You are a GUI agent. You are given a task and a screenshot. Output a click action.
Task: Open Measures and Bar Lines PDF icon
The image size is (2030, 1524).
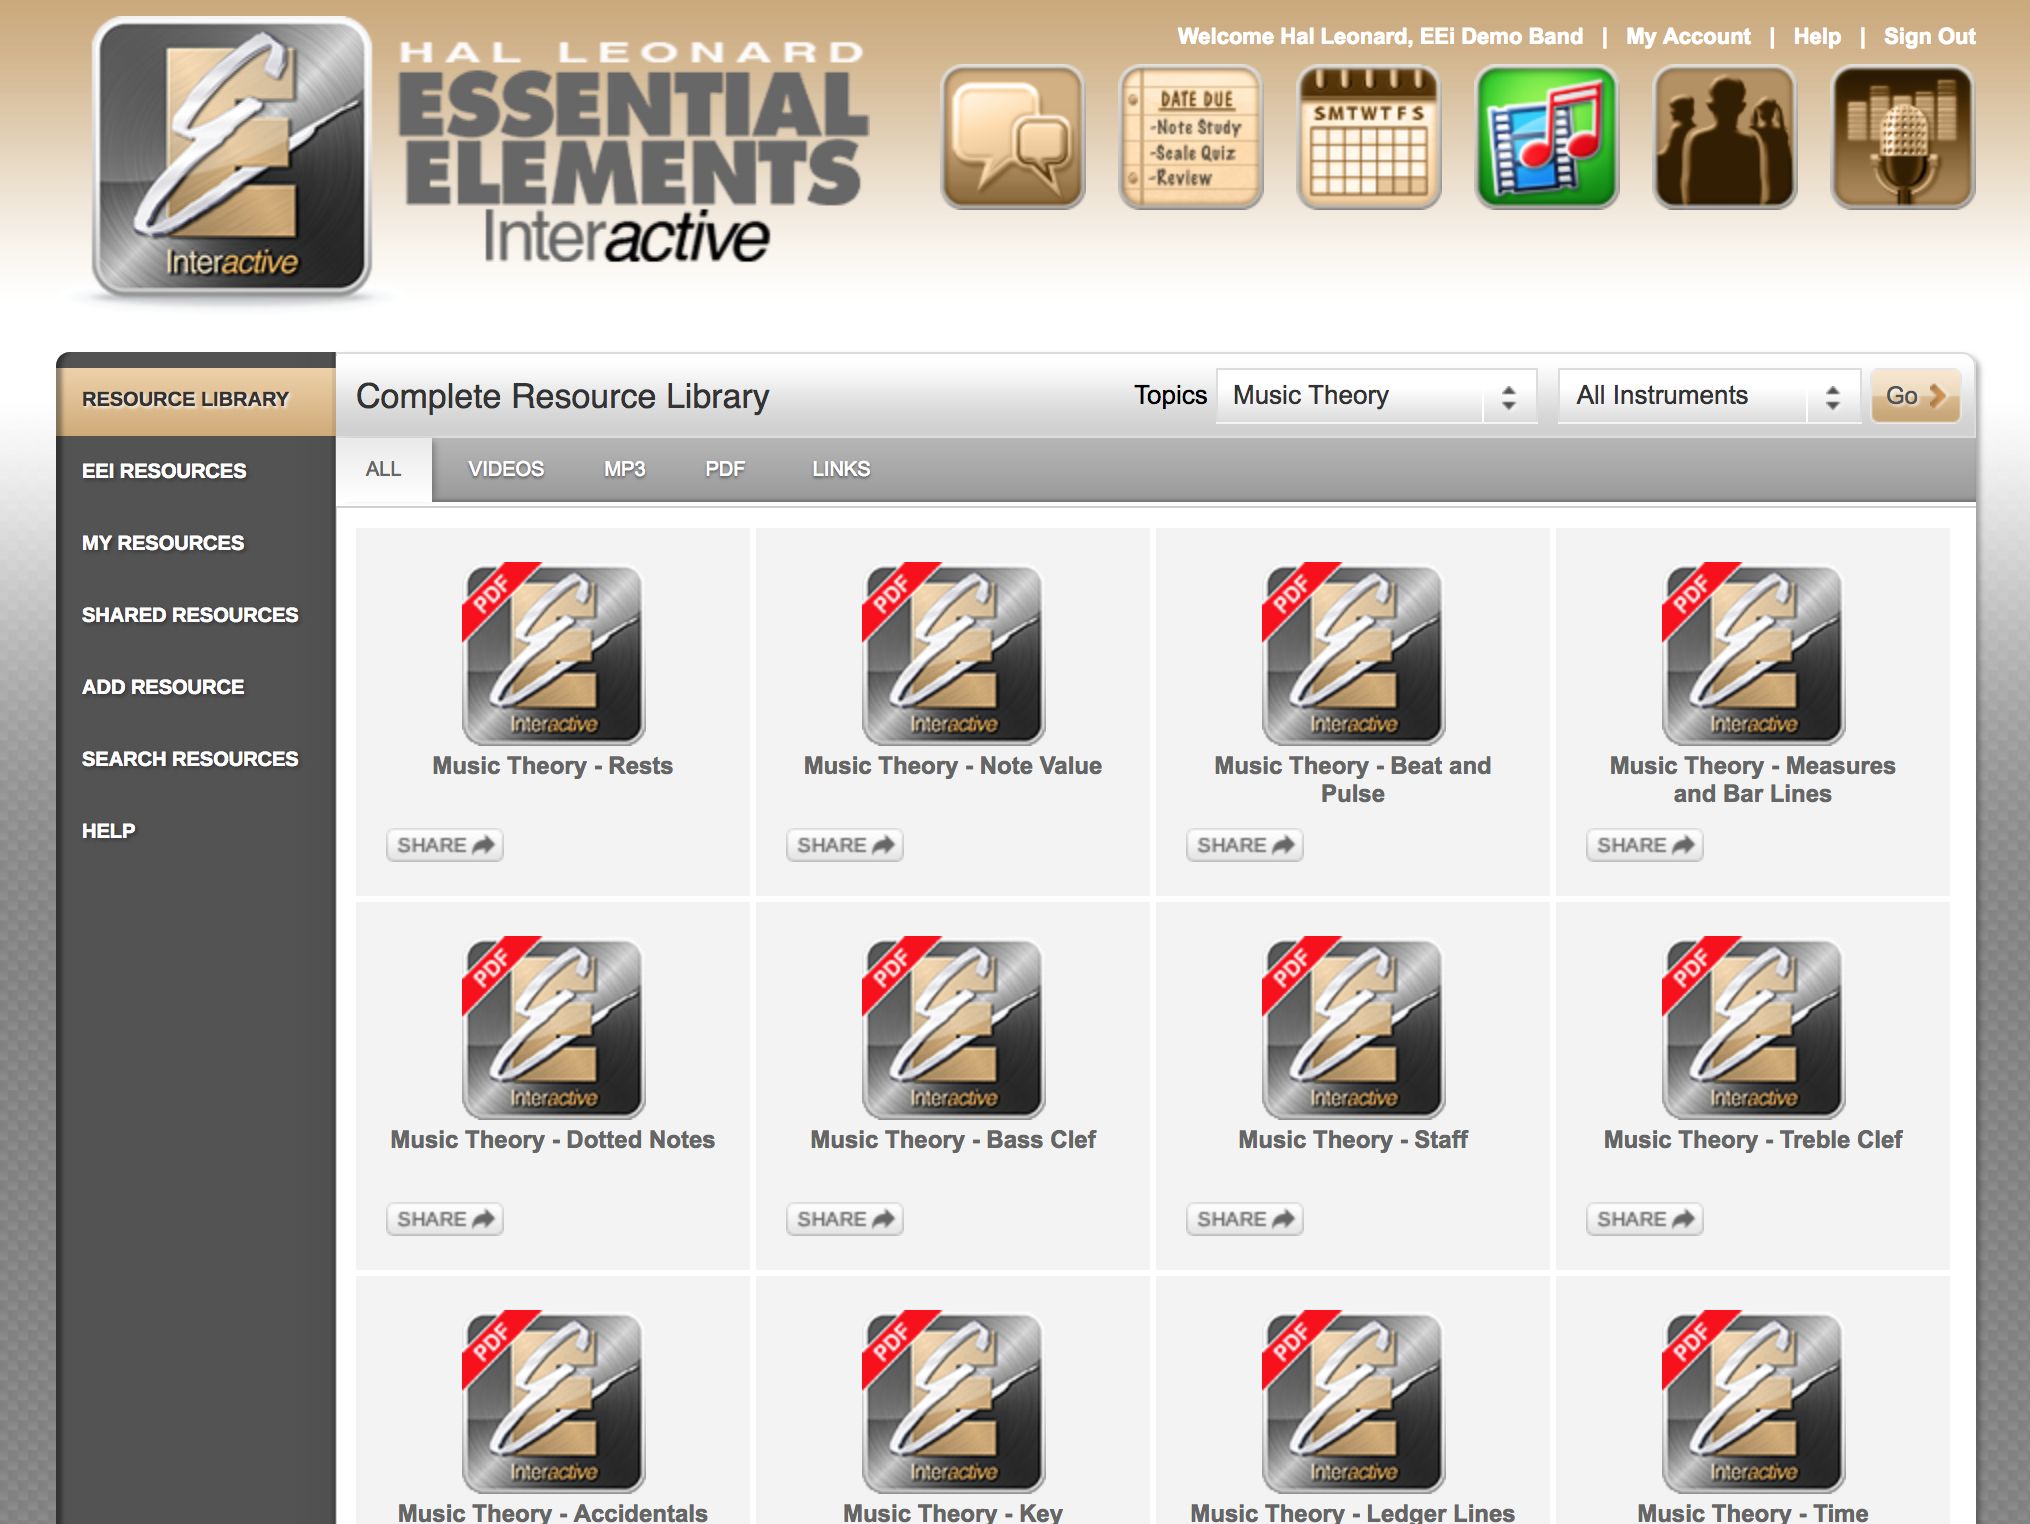pos(1753,654)
